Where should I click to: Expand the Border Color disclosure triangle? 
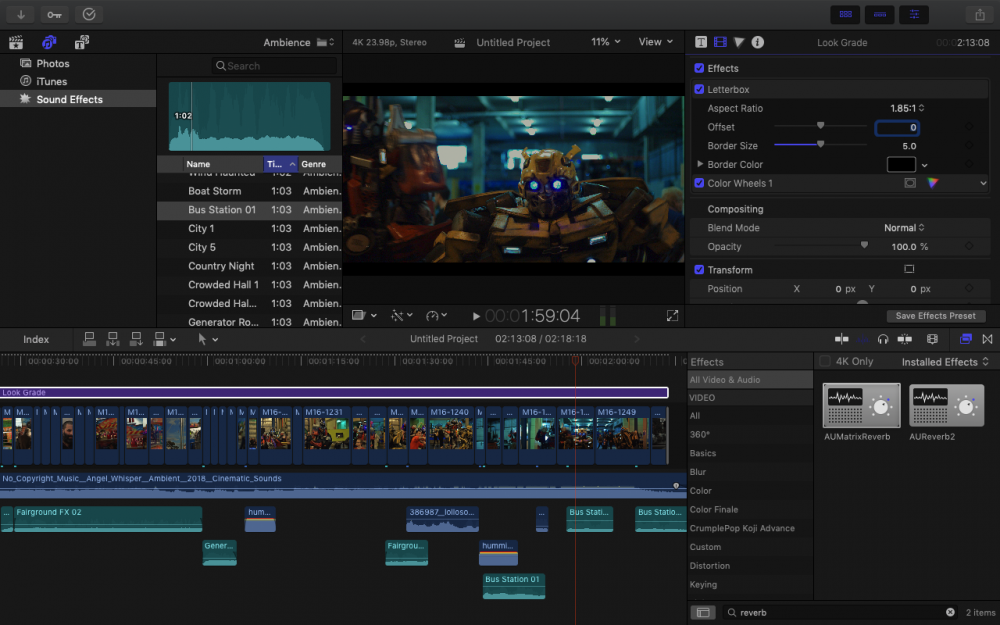pos(700,164)
